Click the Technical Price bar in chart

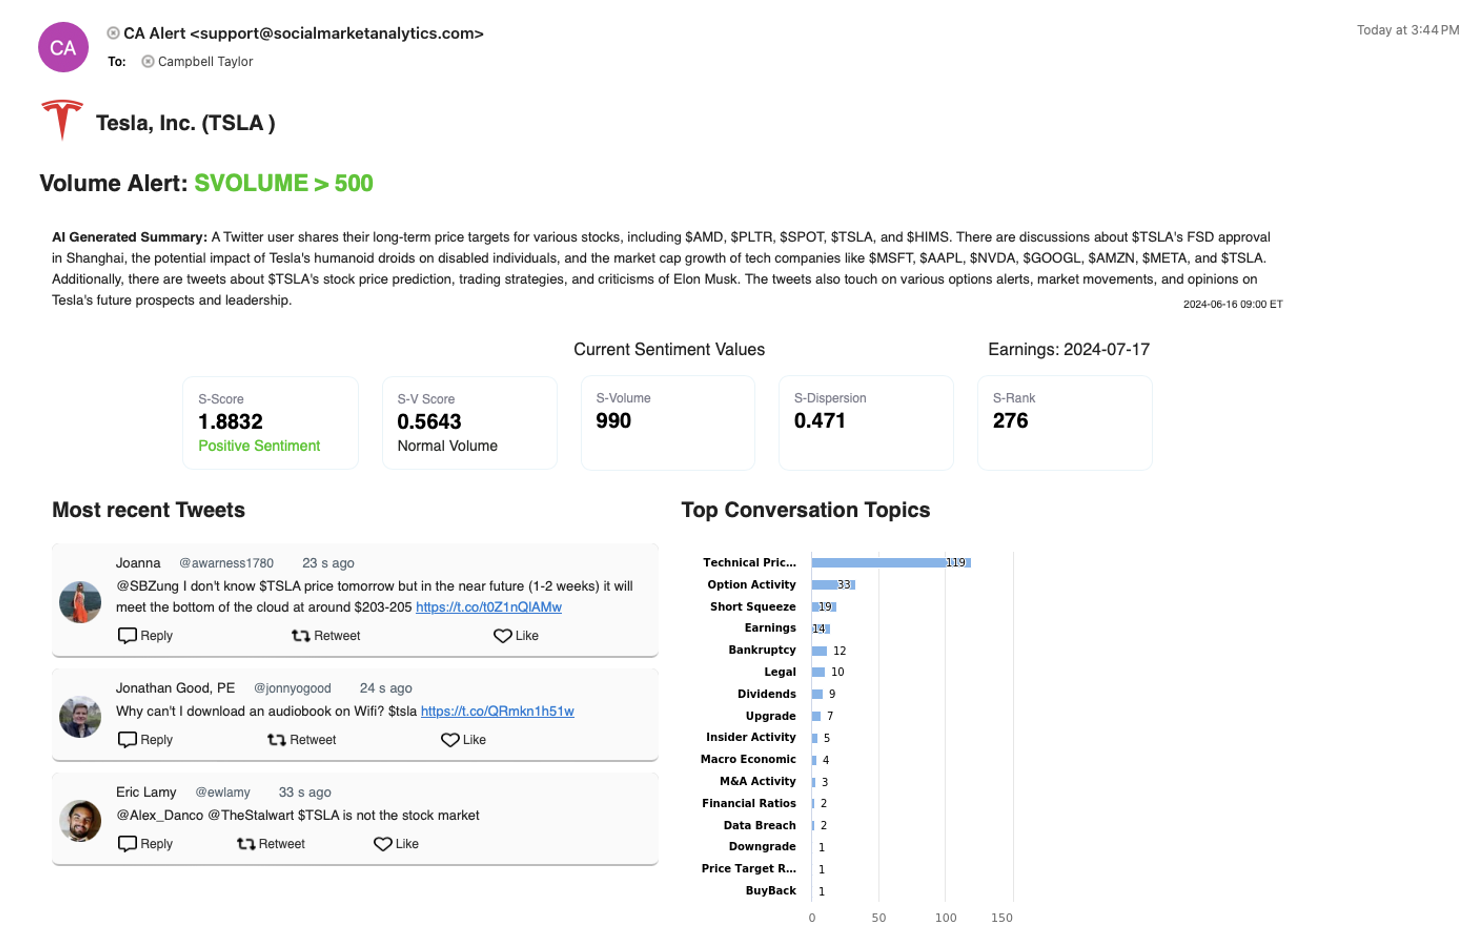click(x=878, y=563)
